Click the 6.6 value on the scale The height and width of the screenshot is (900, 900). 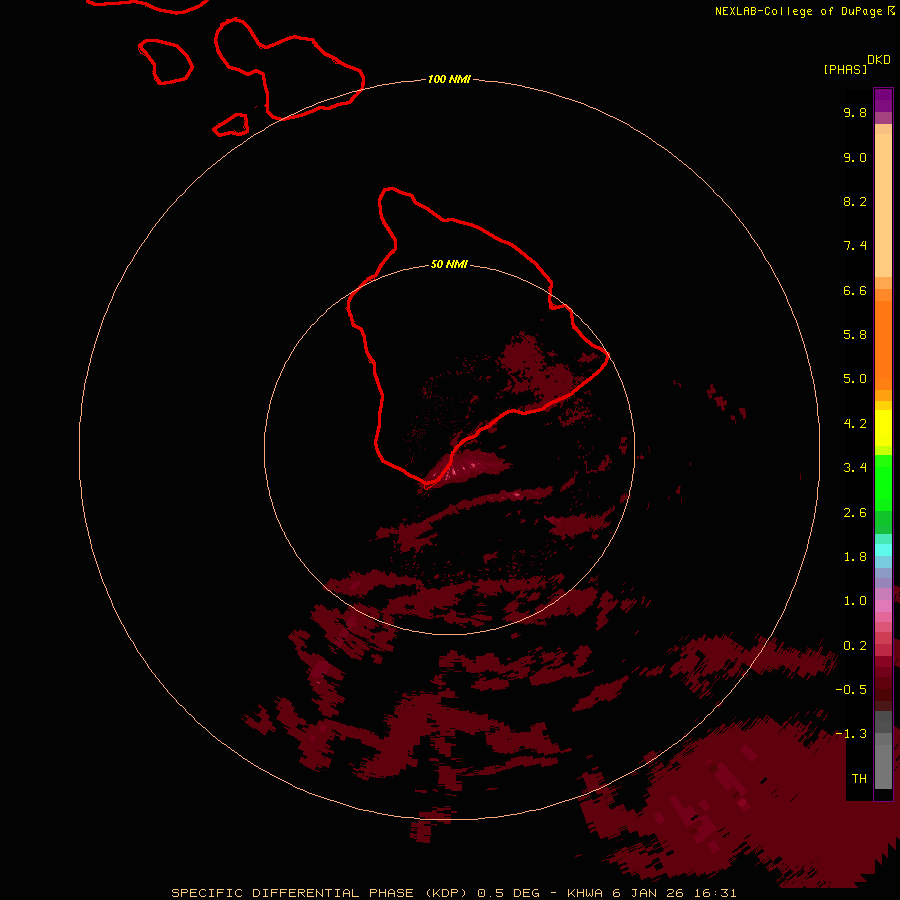(855, 290)
